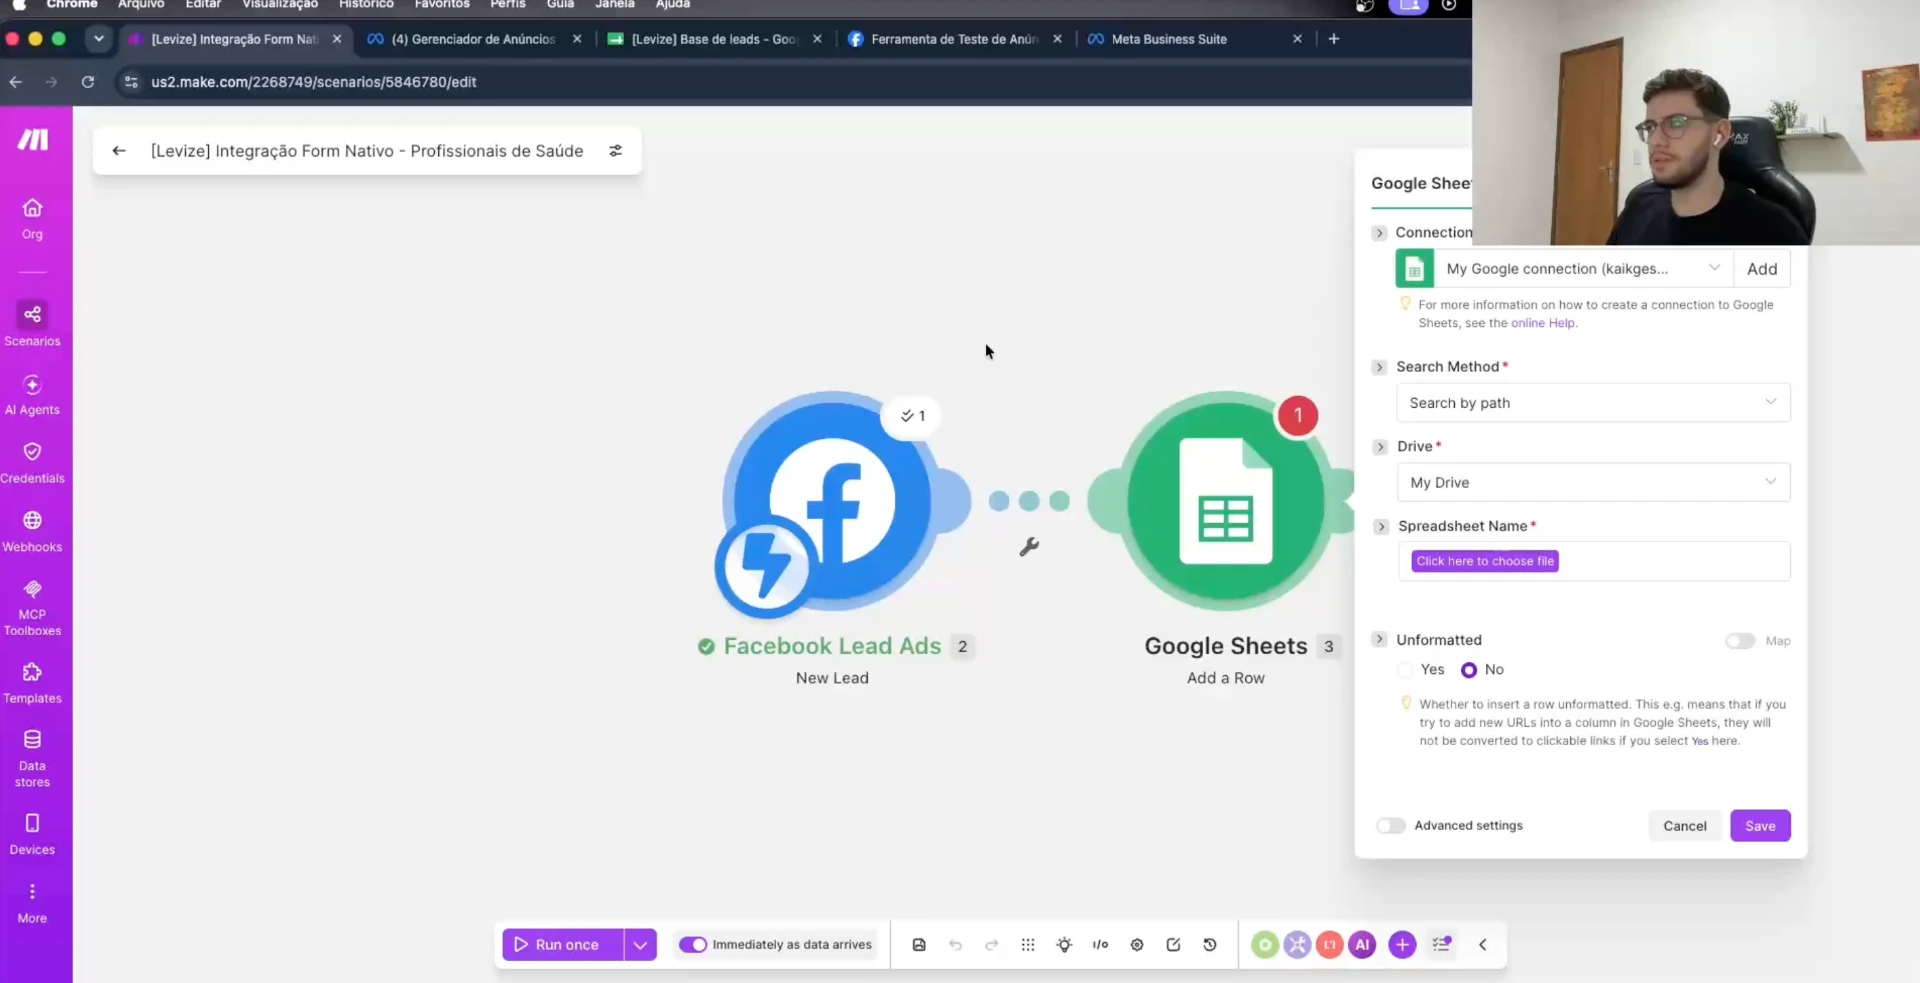Click the Facebook instant trigger lightning badge
Viewport: 1920px width, 983px height.
click(x=765, y=566)
